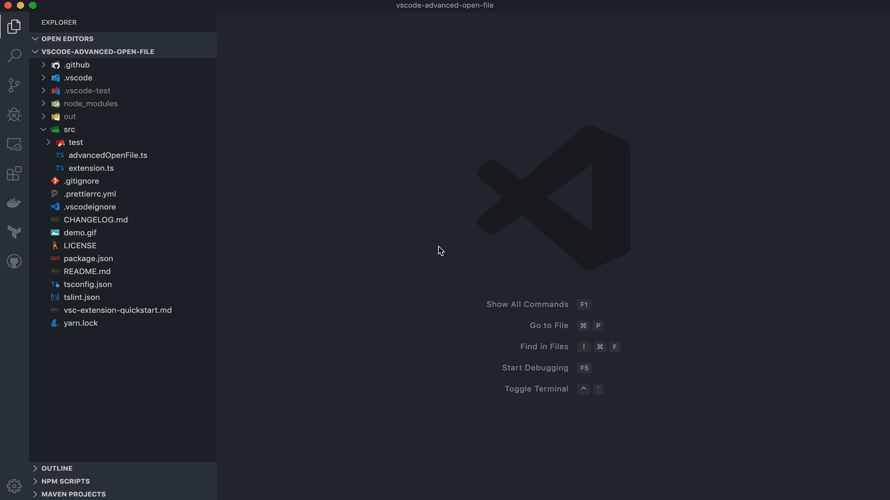The image size is (890, 500).
Task: Select the demo.gif file name
Action: click(79, 233)
